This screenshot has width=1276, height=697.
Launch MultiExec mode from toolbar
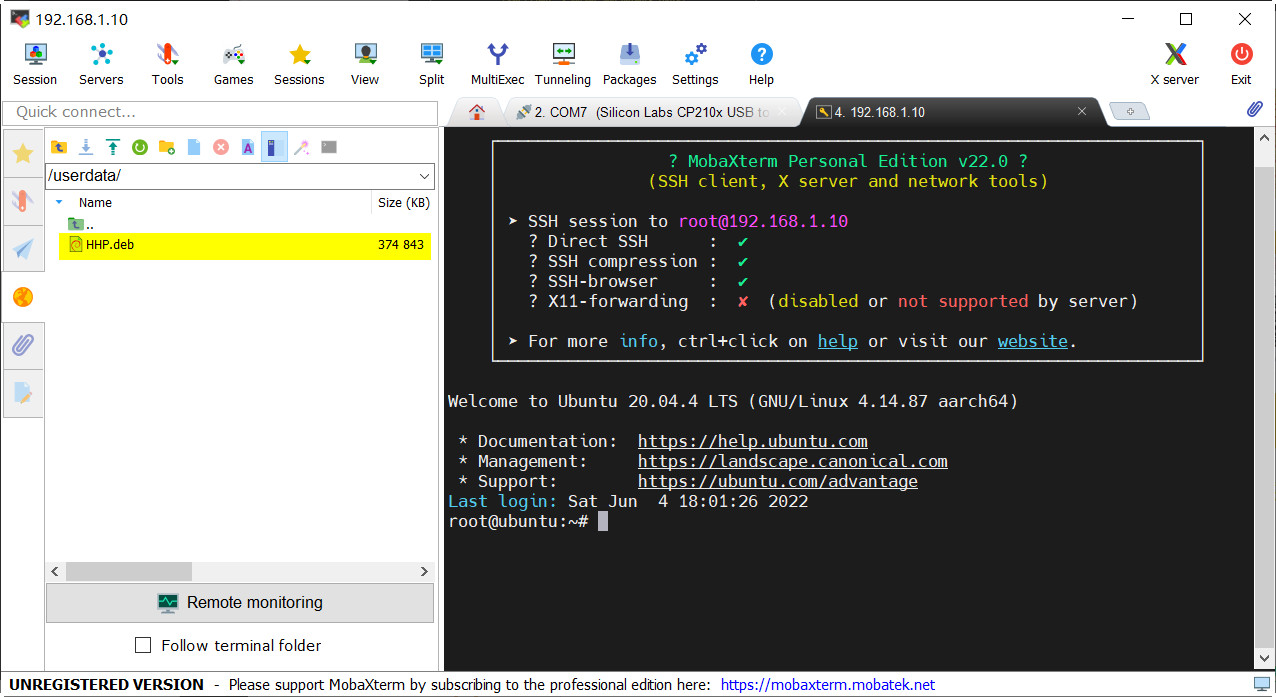497,65
